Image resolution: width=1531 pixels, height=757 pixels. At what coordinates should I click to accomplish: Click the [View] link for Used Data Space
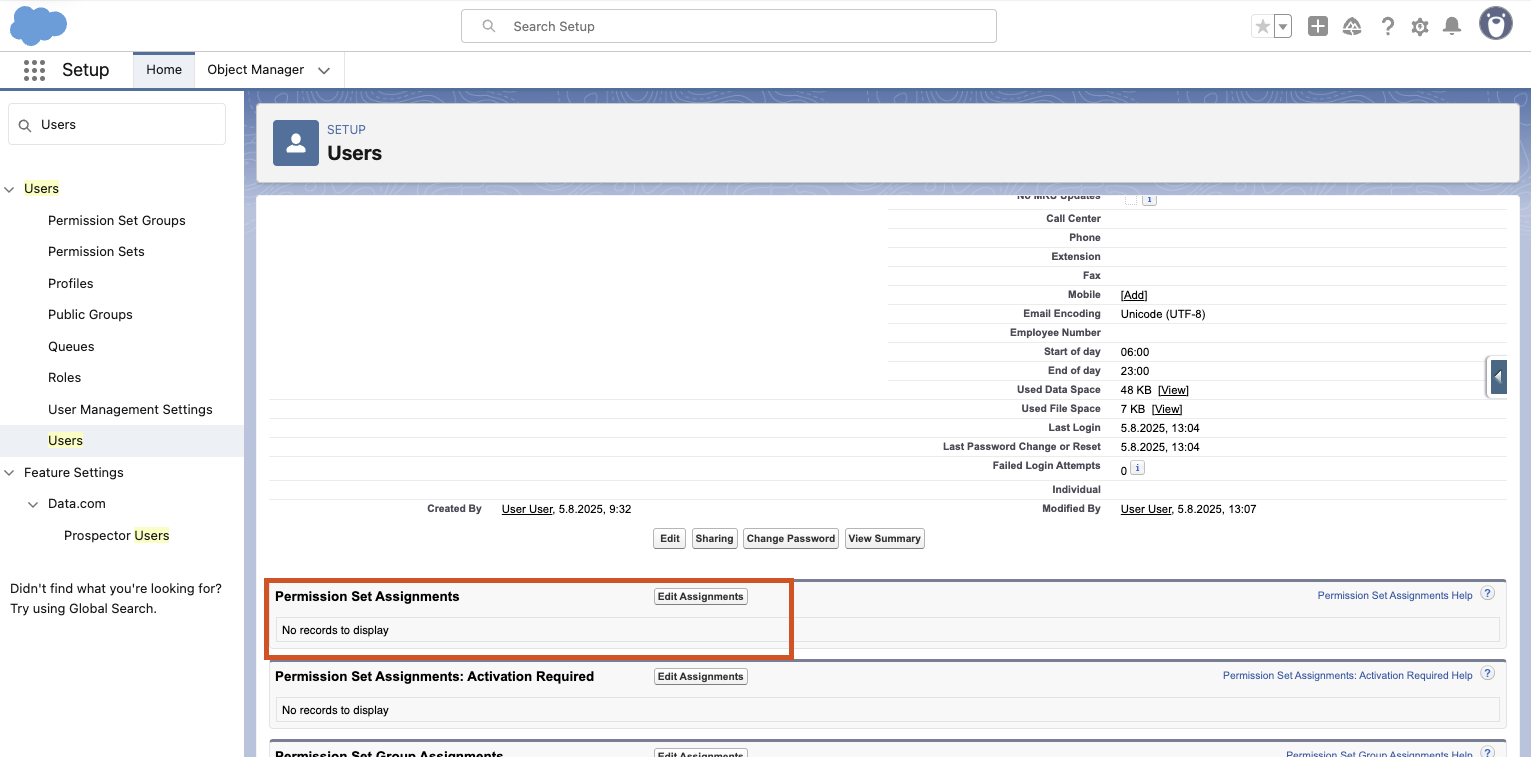(x=1174, y=390)
